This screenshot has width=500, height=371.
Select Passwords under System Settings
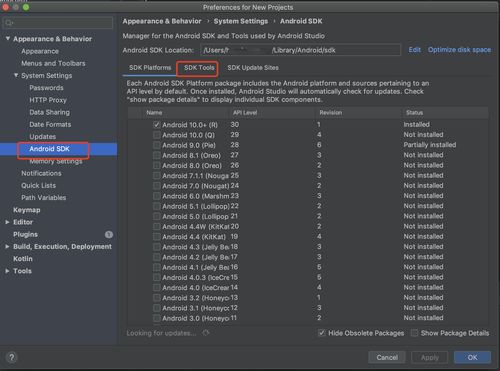(46, 88)
